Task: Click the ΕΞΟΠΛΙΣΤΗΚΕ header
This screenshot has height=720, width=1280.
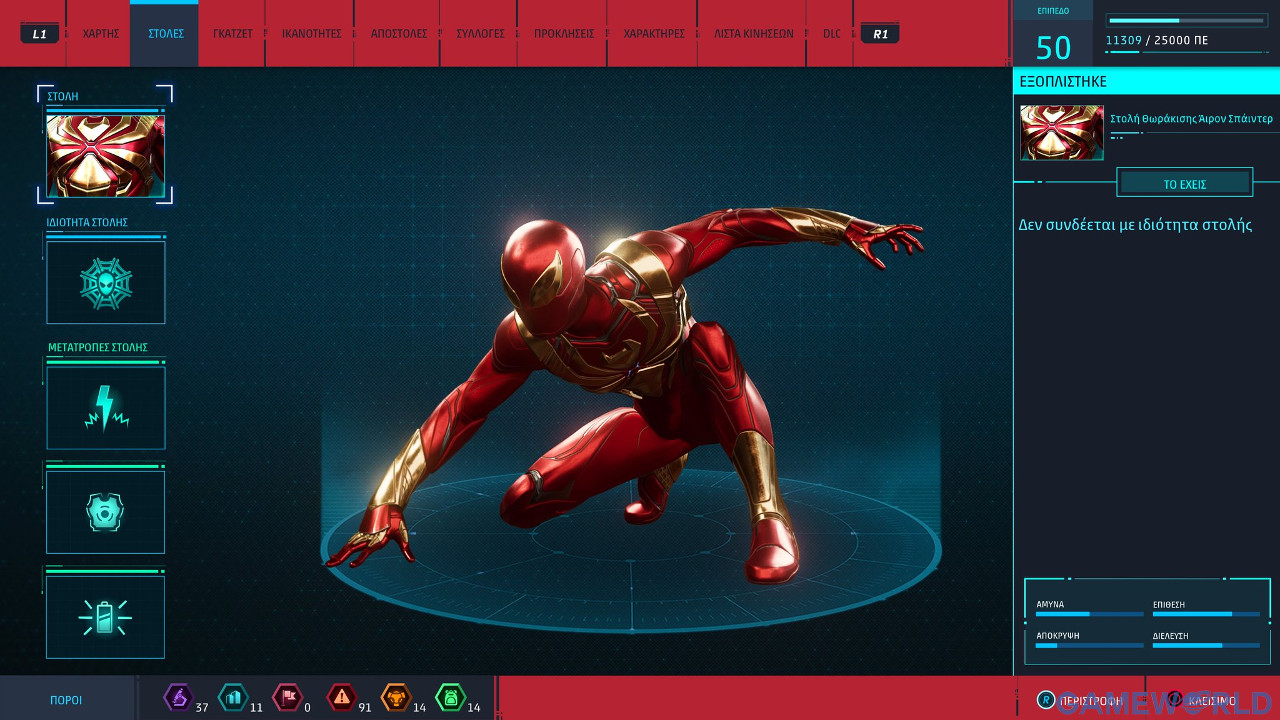Action: click(1063, 81)
